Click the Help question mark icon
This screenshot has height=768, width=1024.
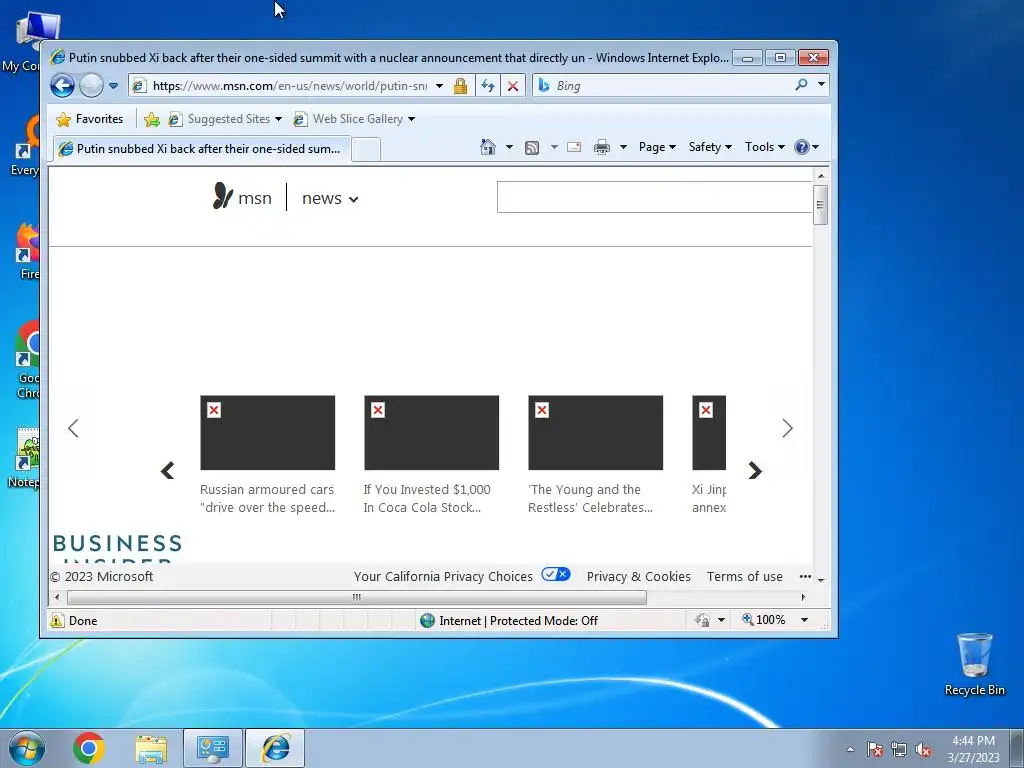click(802, 147)
